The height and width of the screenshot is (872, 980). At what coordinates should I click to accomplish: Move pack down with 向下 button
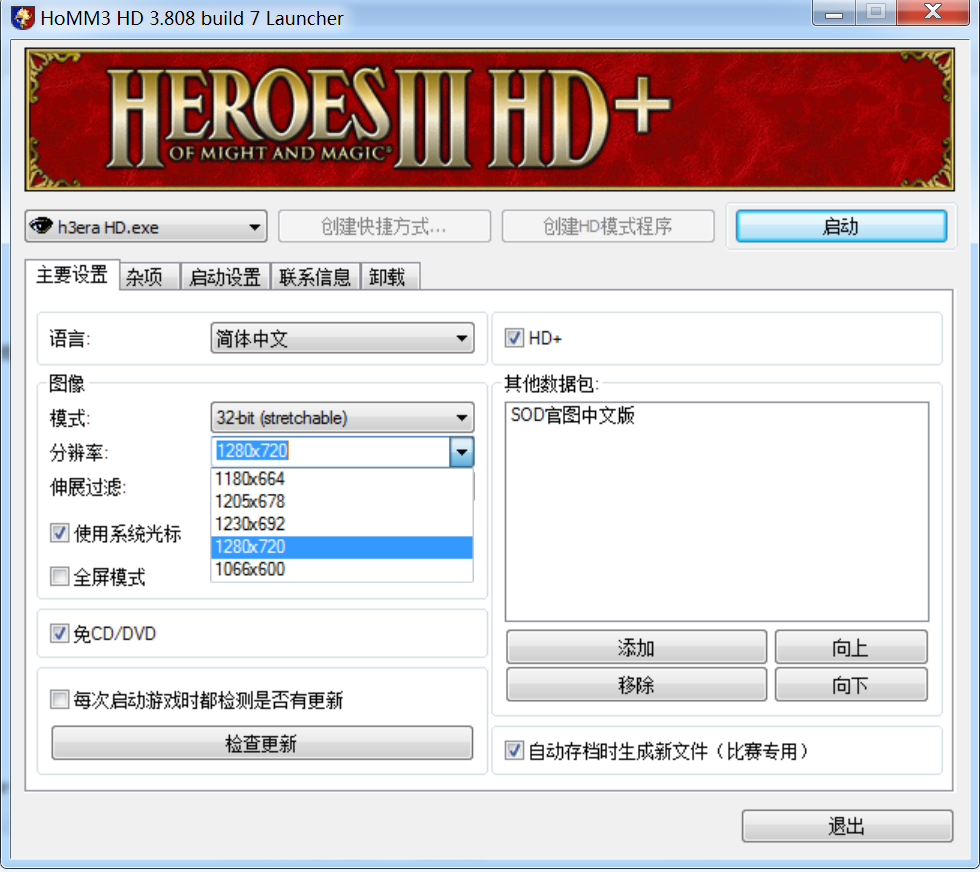[851, 685]
